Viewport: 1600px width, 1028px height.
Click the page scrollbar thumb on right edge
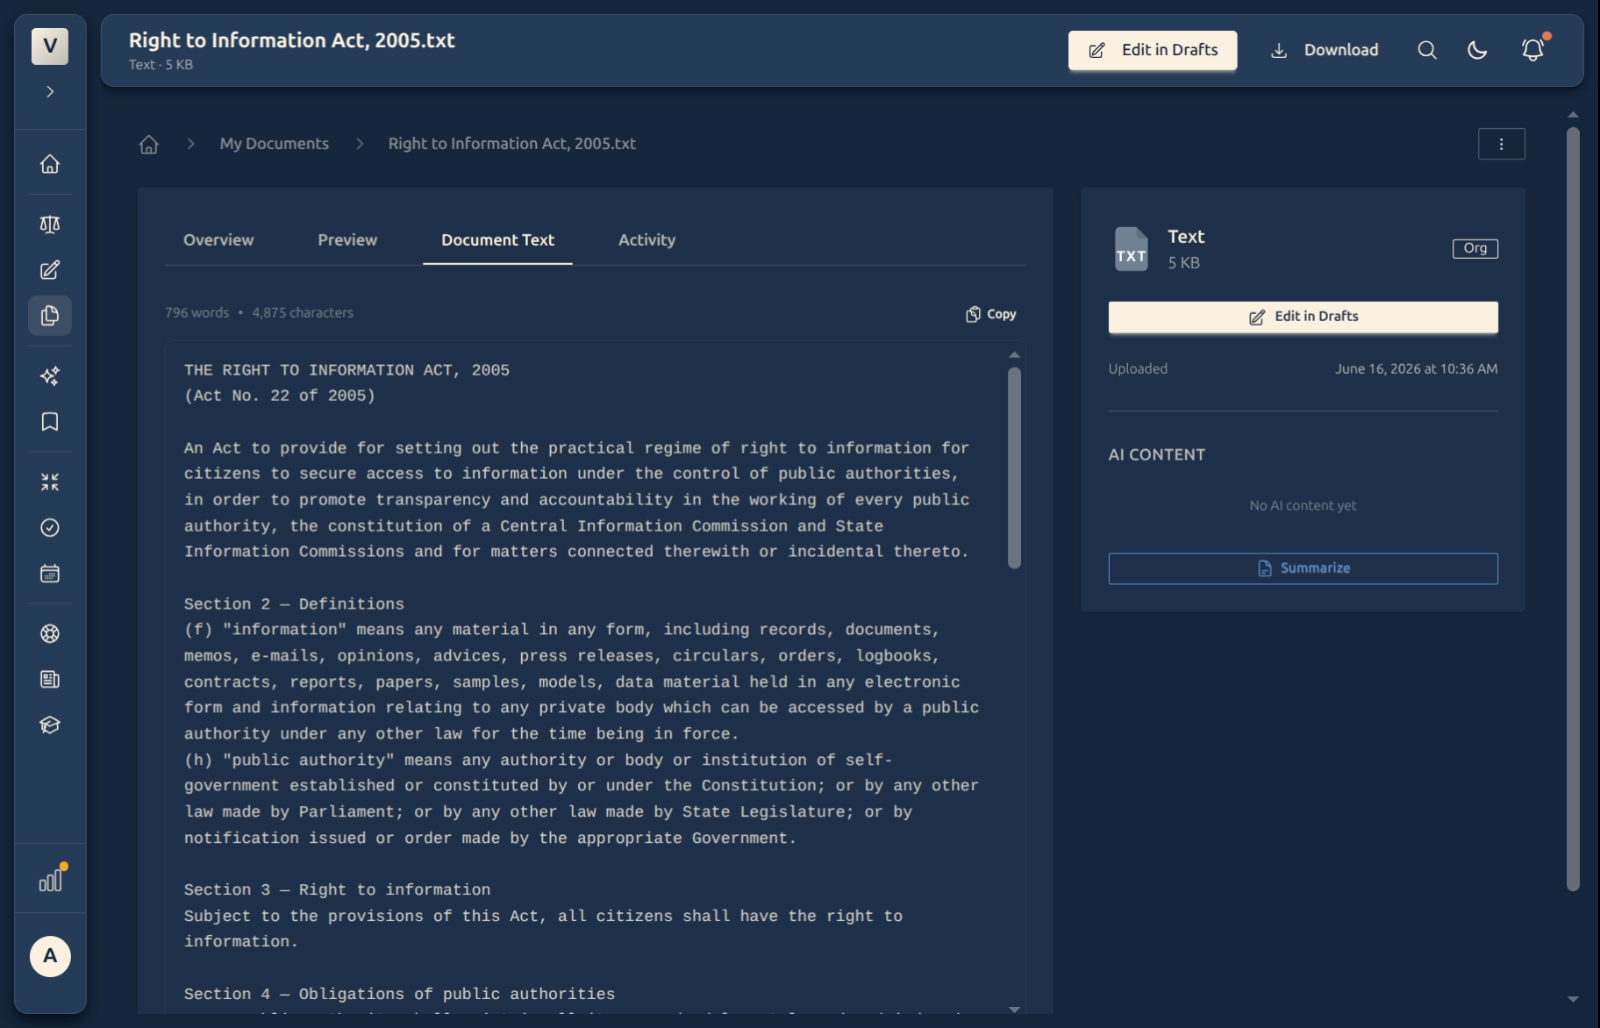1573,508
